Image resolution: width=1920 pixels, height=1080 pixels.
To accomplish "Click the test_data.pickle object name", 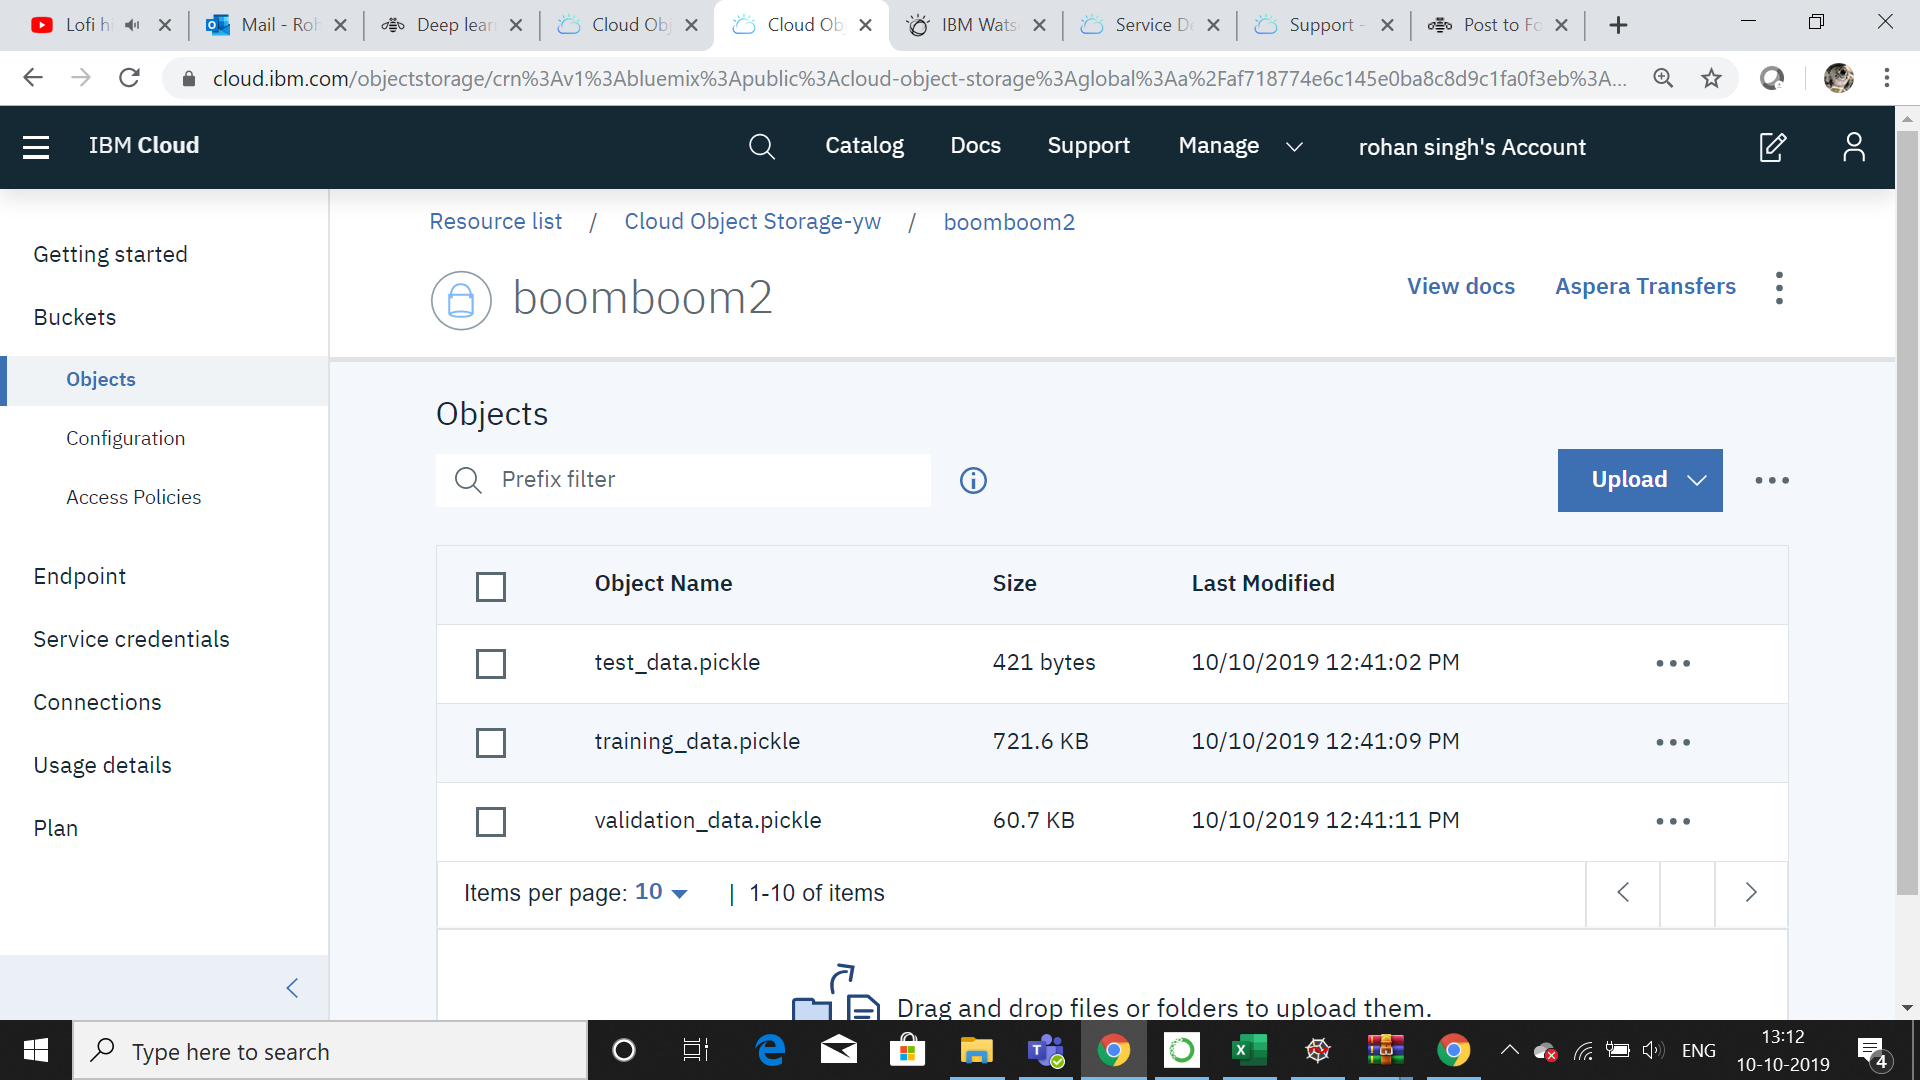I will [x=677, y=663].
